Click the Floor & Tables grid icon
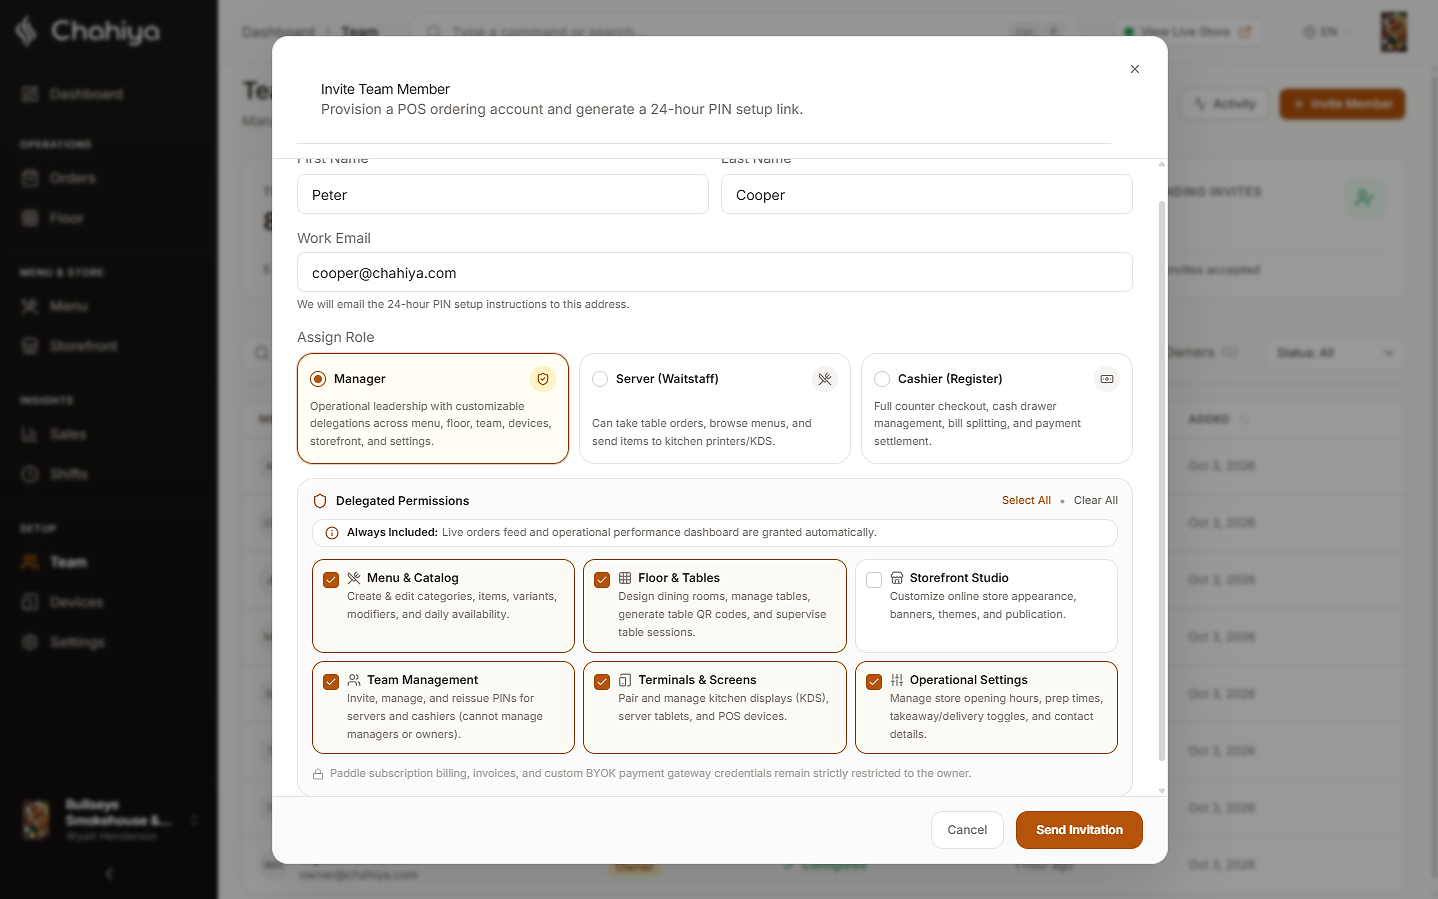 point(625,578)
